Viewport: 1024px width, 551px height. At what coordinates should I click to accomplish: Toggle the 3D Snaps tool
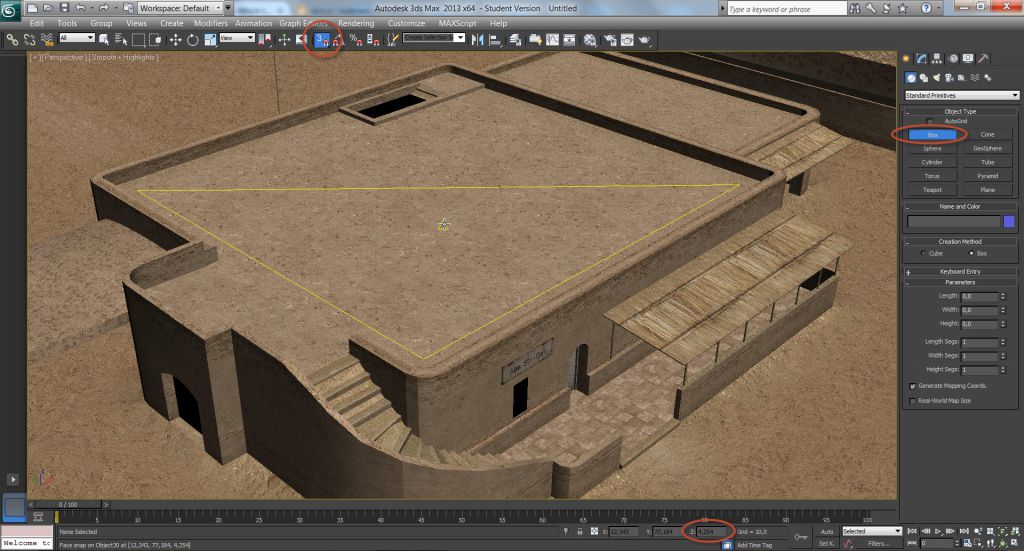pos(320,40)
